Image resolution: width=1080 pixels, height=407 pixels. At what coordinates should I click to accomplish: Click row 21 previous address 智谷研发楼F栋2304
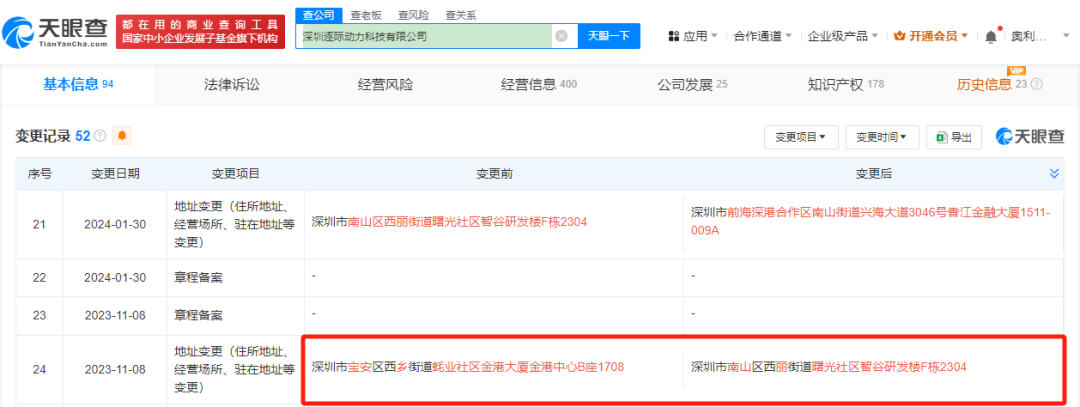point(449,222)
